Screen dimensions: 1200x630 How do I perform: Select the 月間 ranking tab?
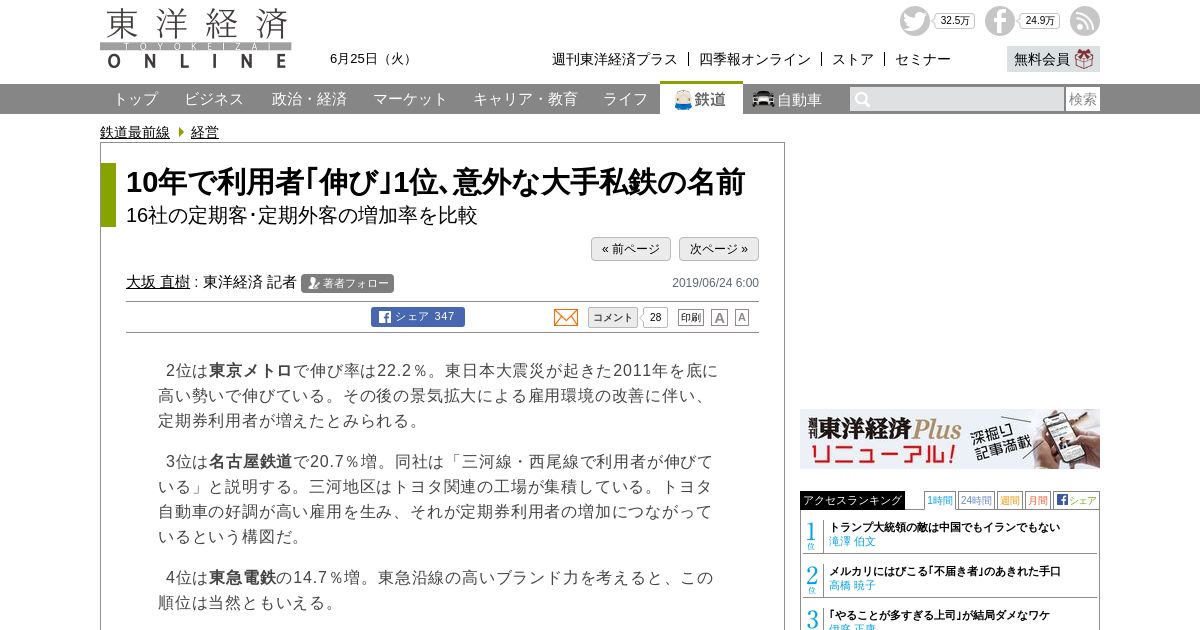pos(1037,500)
